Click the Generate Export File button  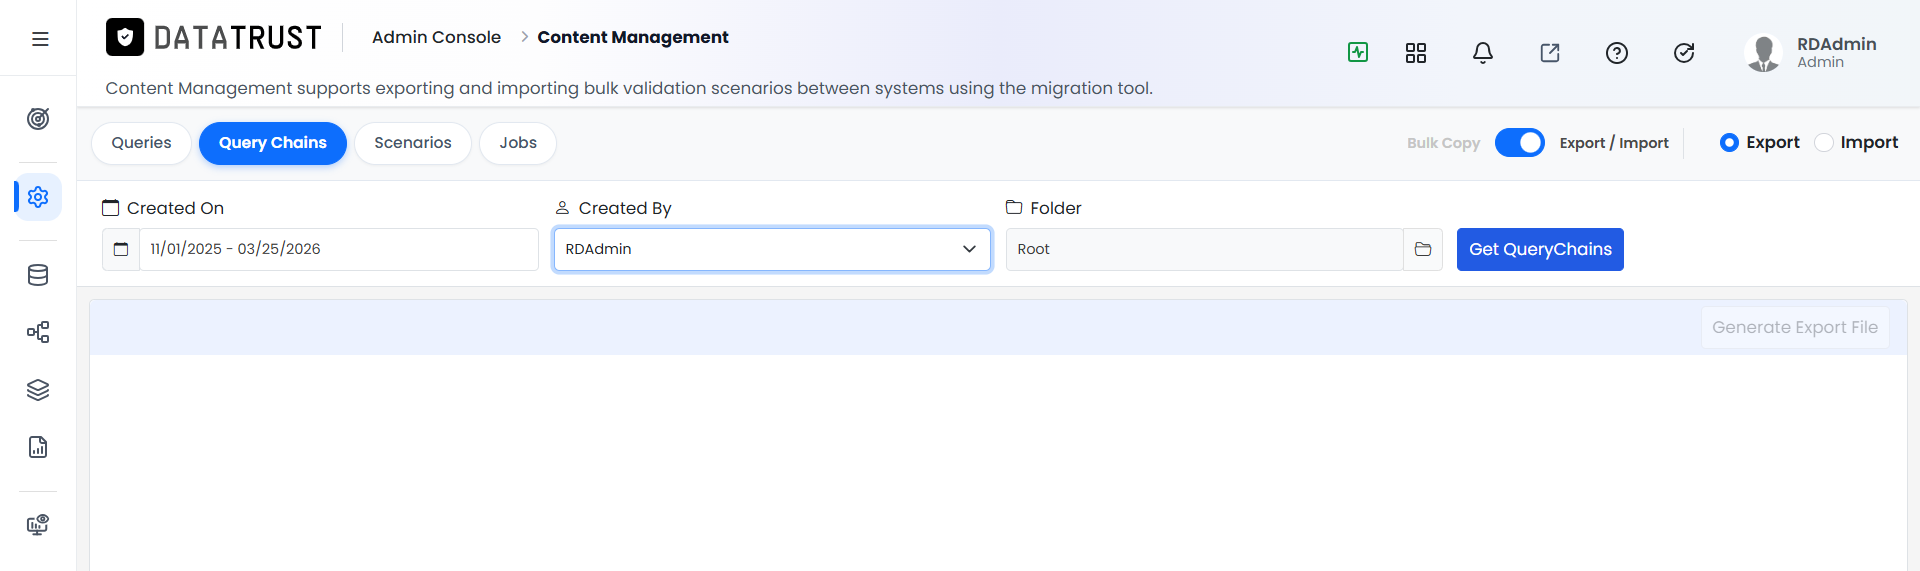click(x=1795, y=327)
